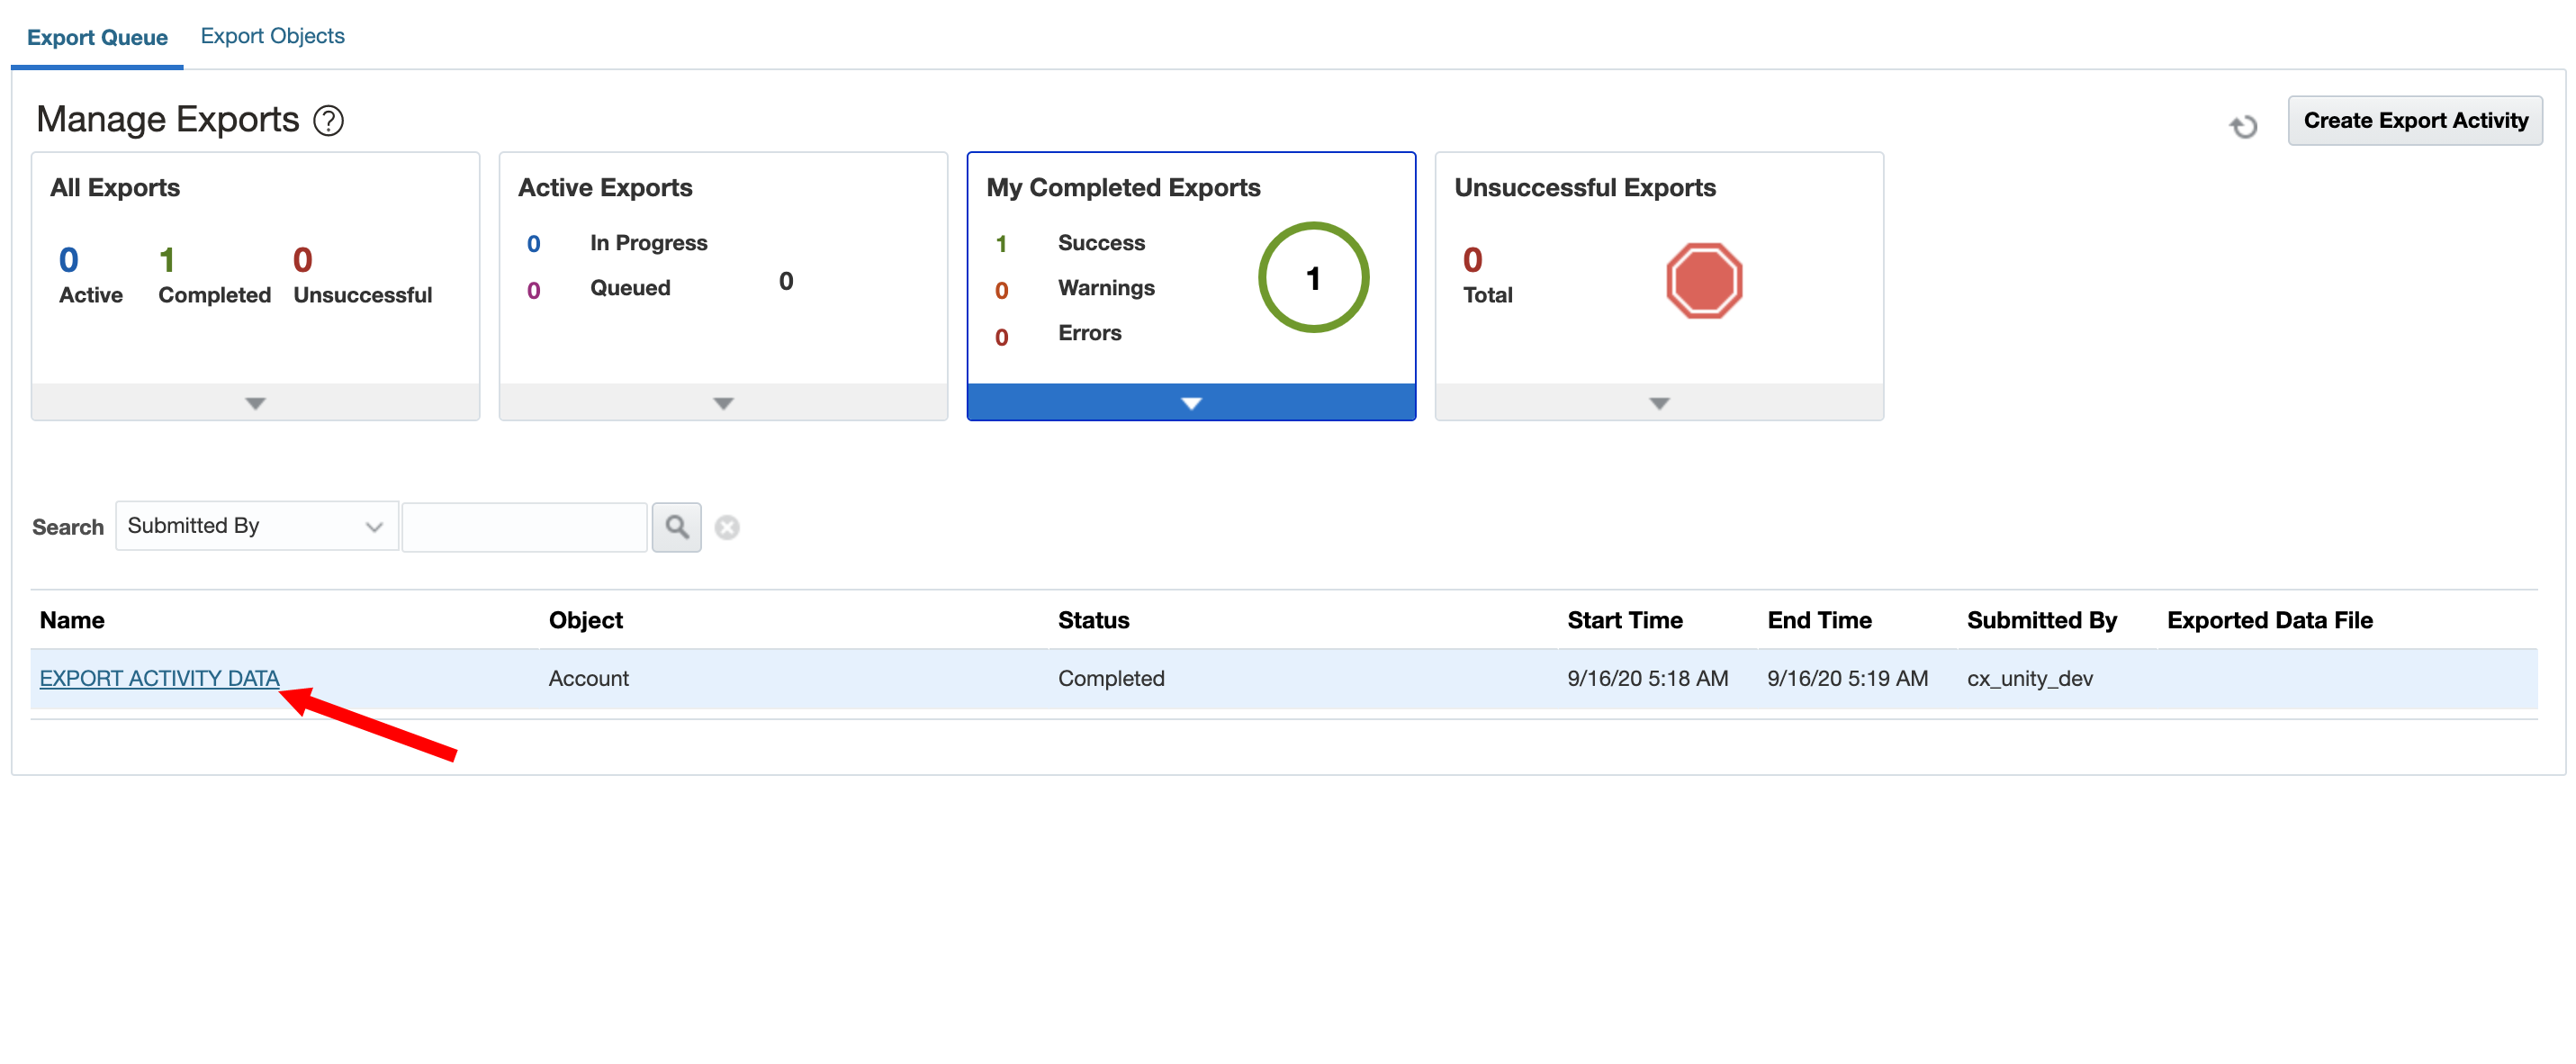This screenshot has height=1064, width=2576.
Task: Collapse the My Completed Exports arrow
Action: tap(1191, 403)
